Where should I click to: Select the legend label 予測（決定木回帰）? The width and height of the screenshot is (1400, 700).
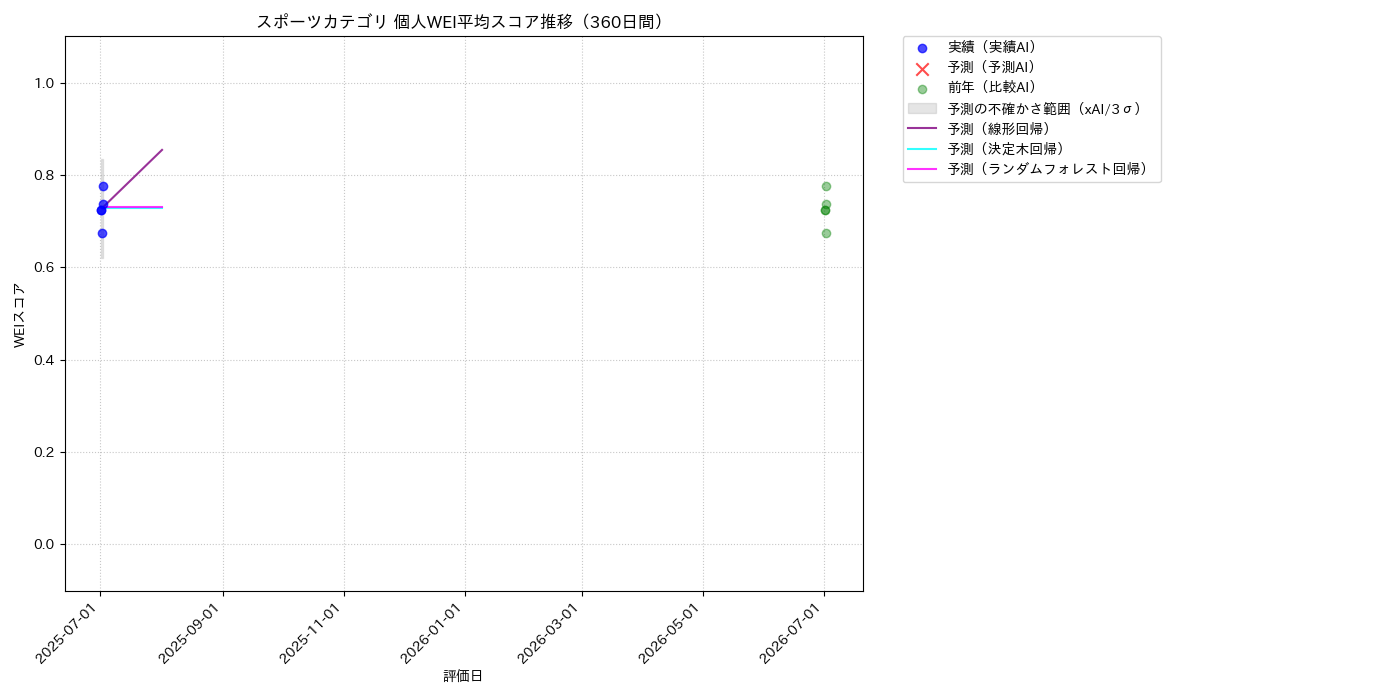coord(1009,149)
